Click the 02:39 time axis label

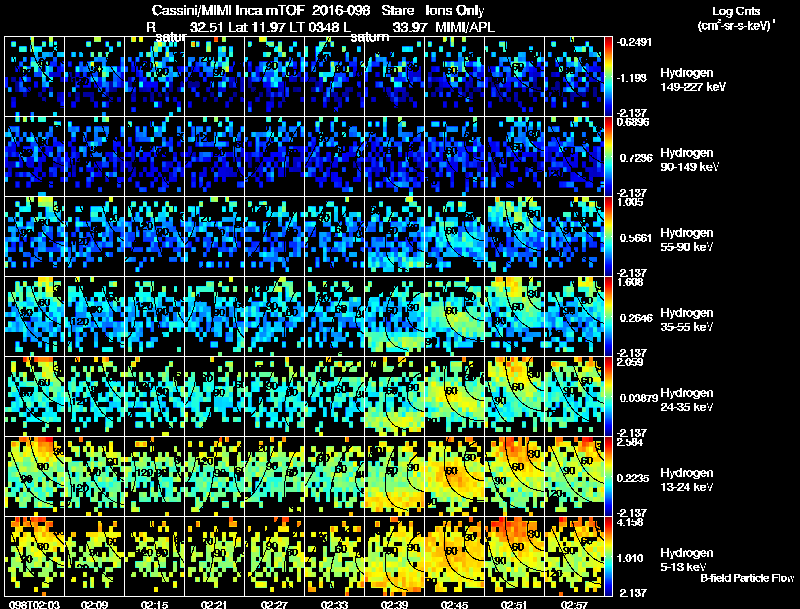pyautogui.click(x=395, y=604)
